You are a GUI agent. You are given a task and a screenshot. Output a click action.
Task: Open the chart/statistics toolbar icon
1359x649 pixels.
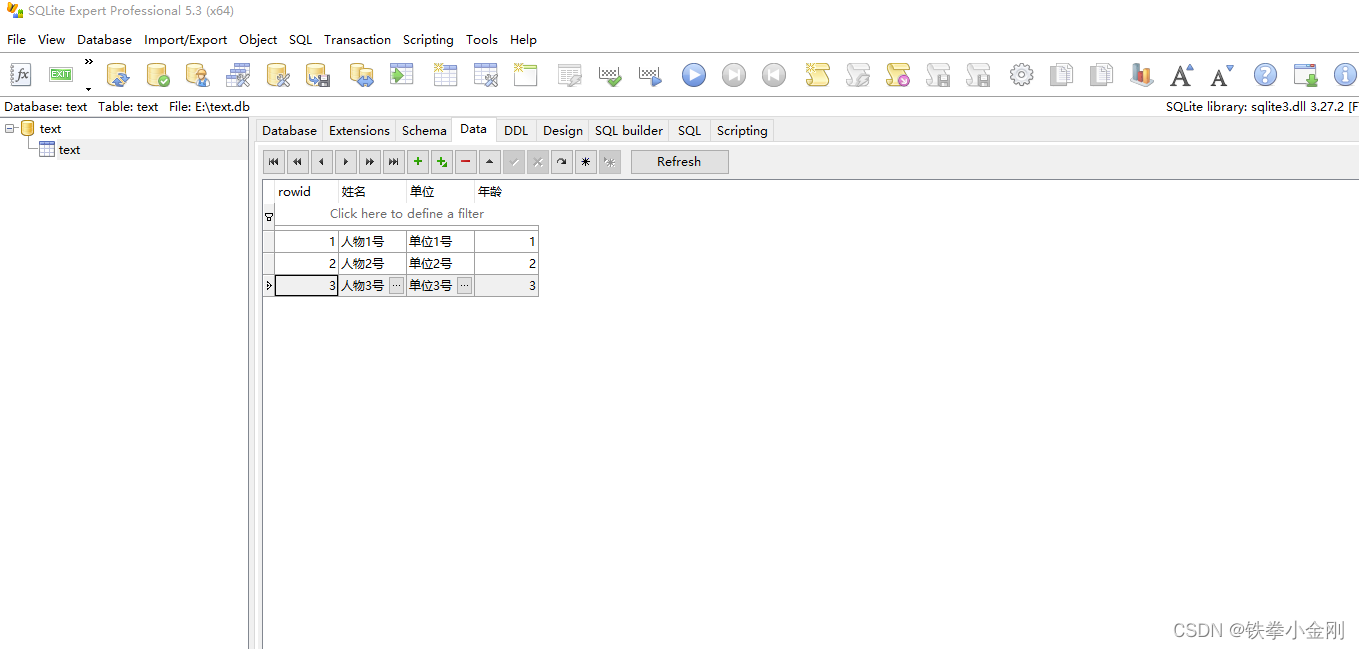click(x=1141, y=74)
